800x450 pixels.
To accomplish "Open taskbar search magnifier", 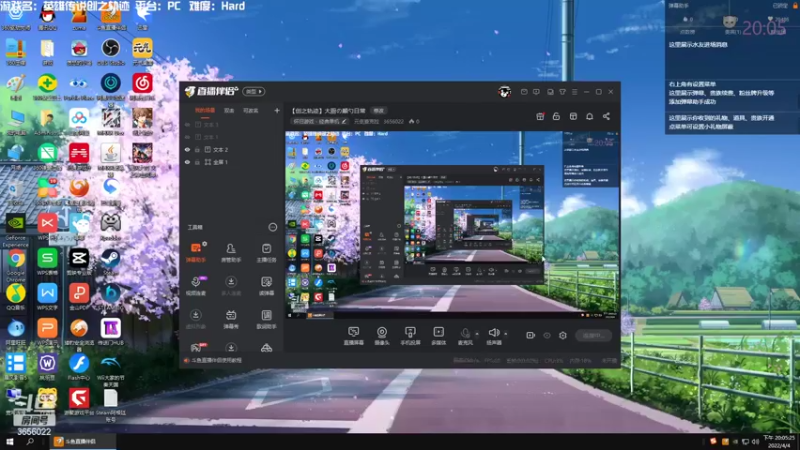I will tap(30, 442).
